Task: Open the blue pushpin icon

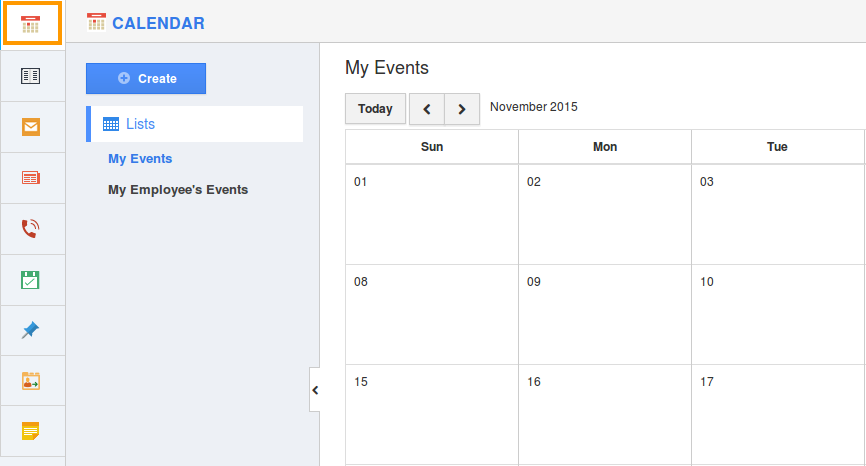Action: [x=30, y=330]
